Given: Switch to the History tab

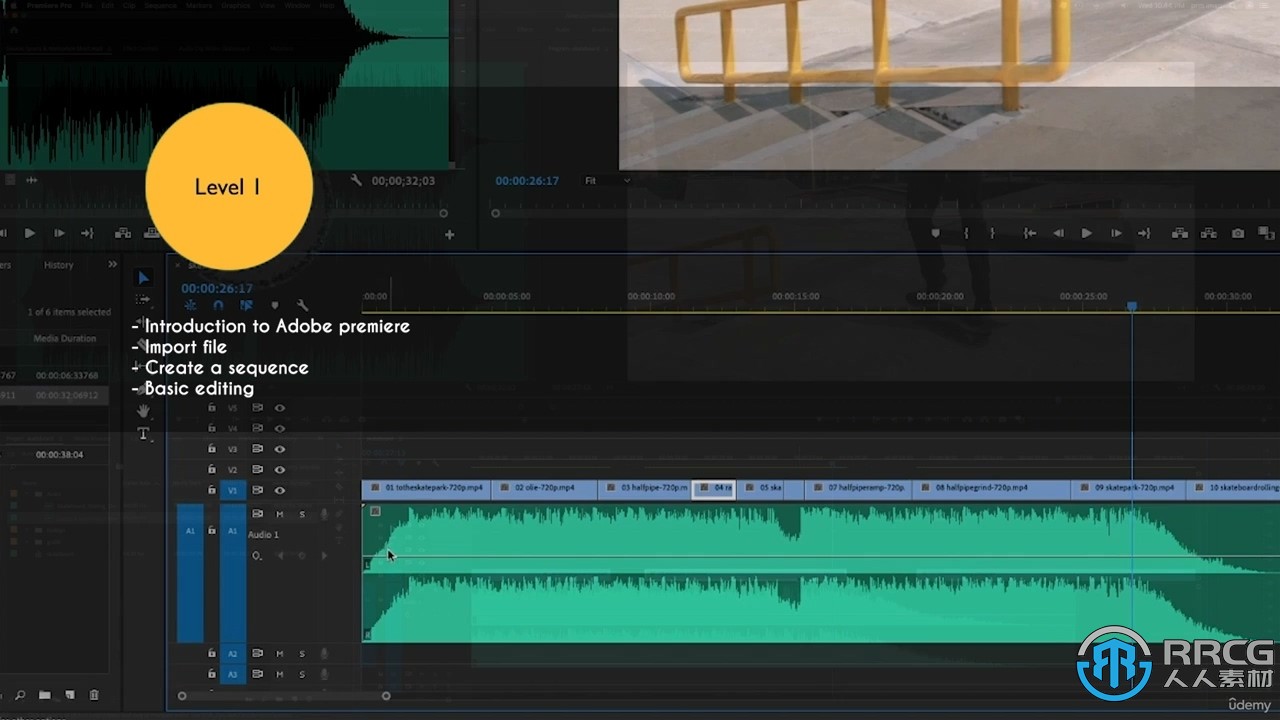Looking at the screenshot, I should [58, 265].
